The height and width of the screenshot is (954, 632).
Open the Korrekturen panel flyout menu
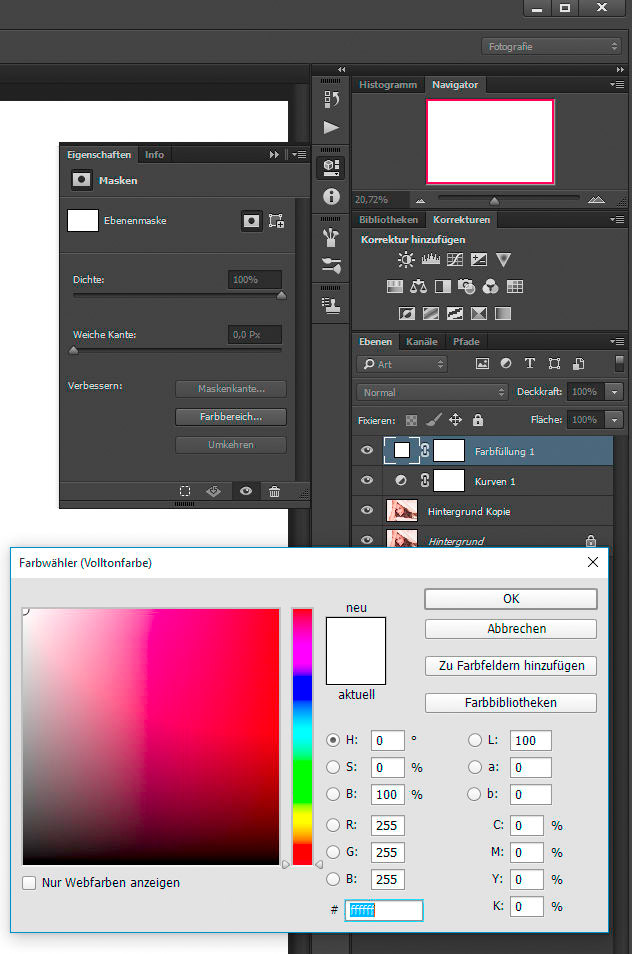pos(617,220)
